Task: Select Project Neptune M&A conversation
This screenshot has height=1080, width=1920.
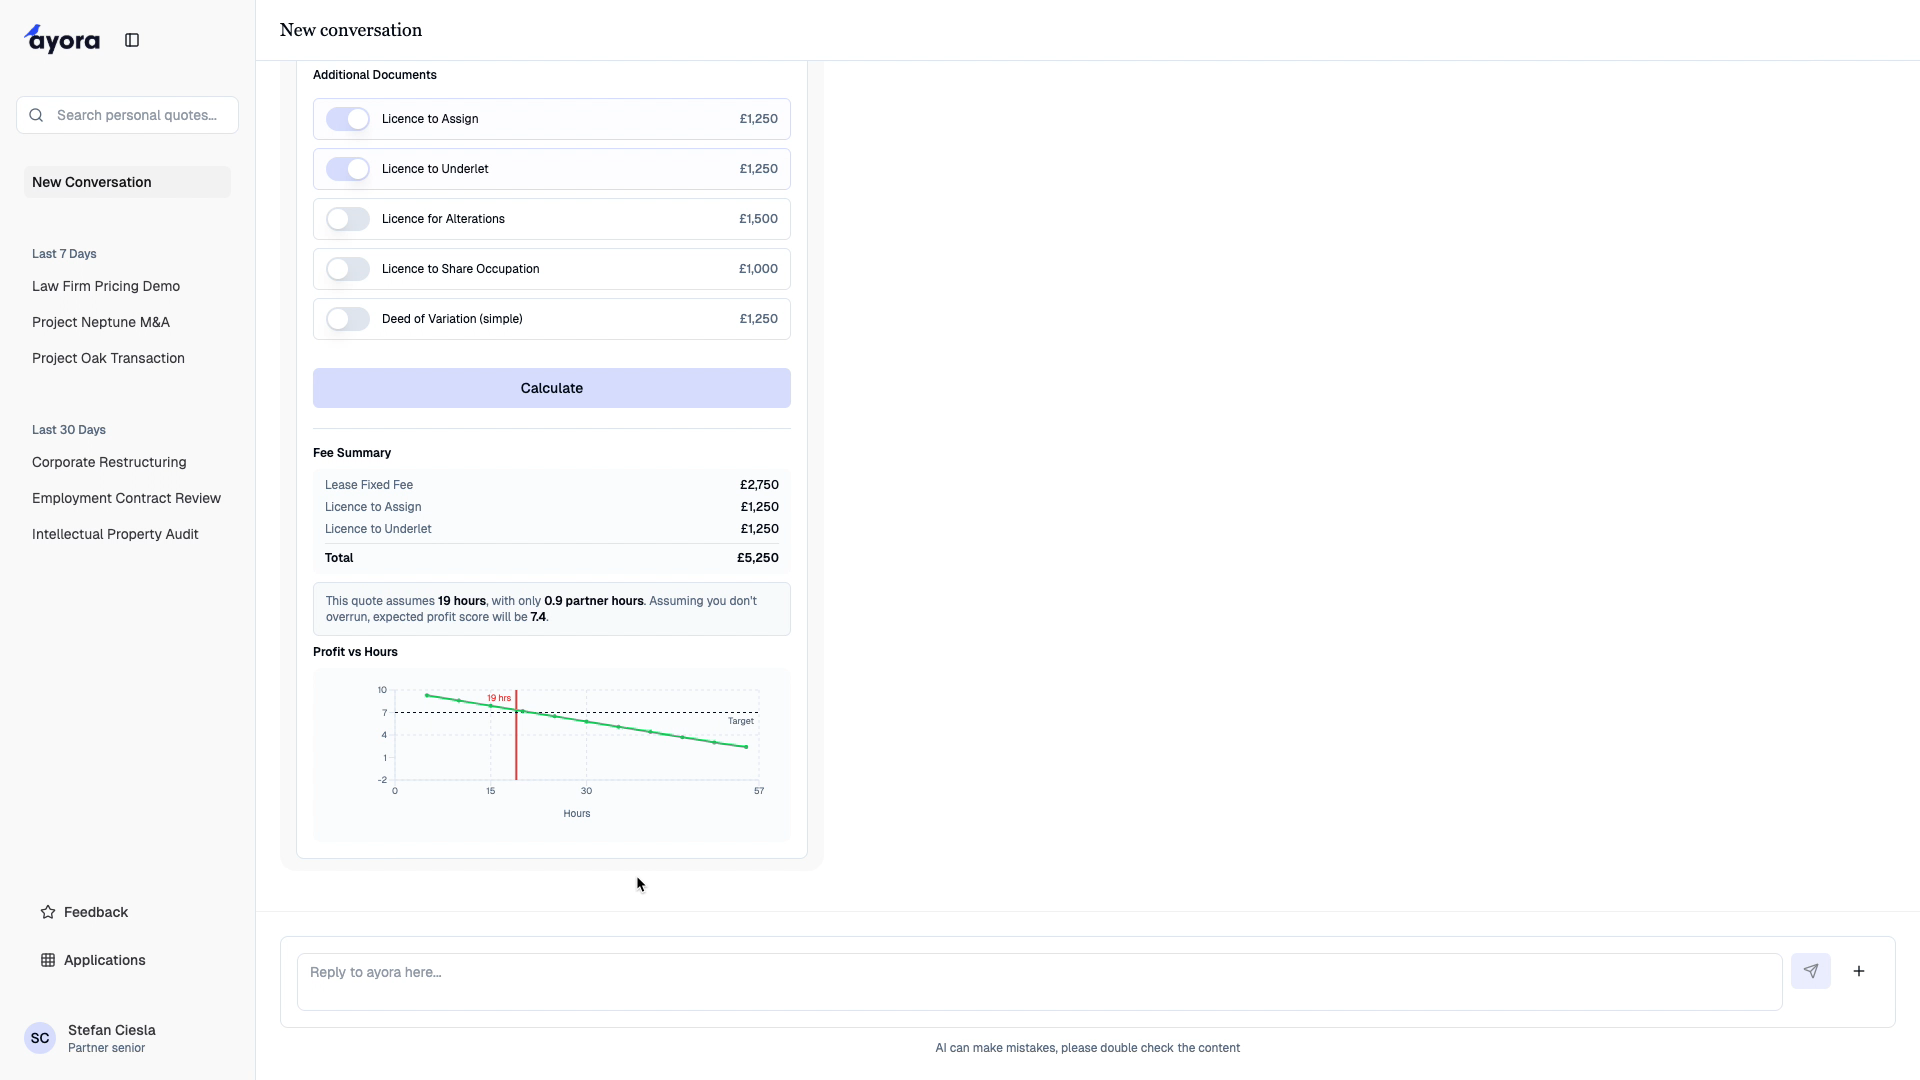Action: [x=101, y=322]
